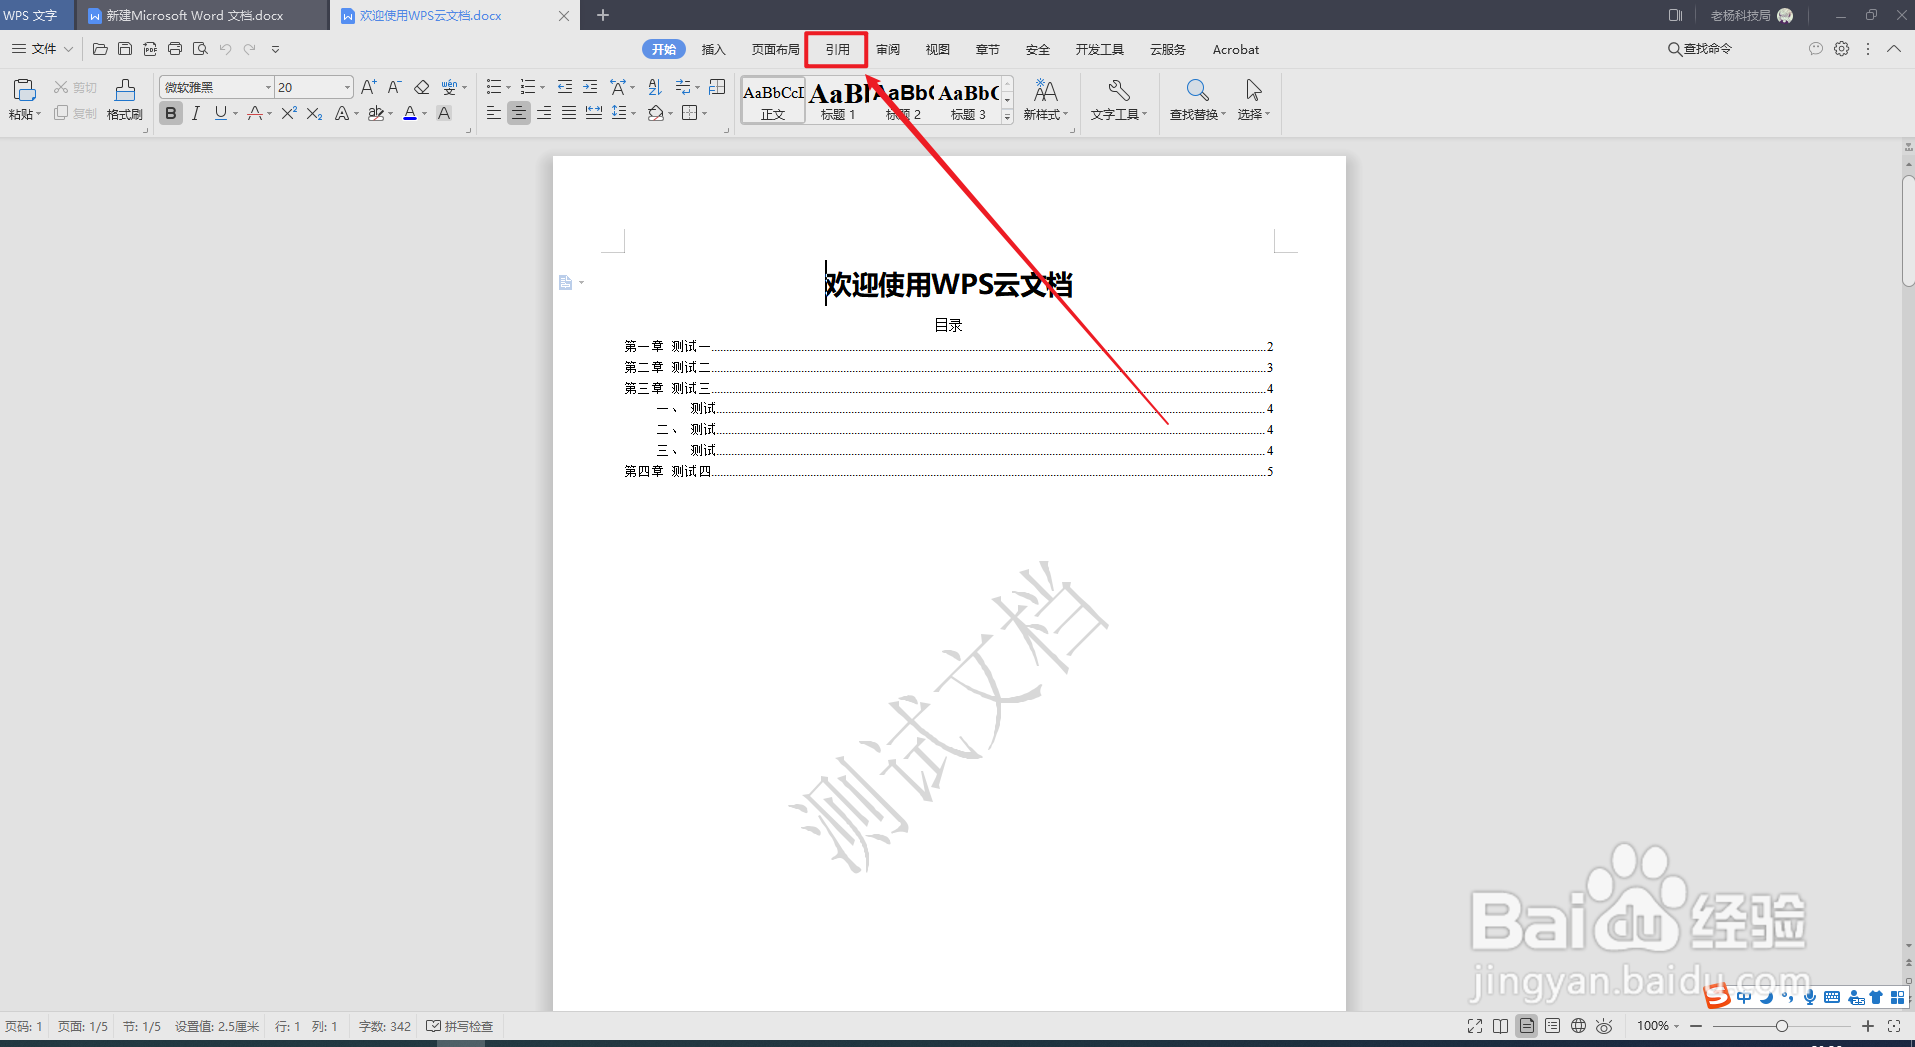
Task: Select the Format Painter (格式刷) tool
Action: (125, 100)
